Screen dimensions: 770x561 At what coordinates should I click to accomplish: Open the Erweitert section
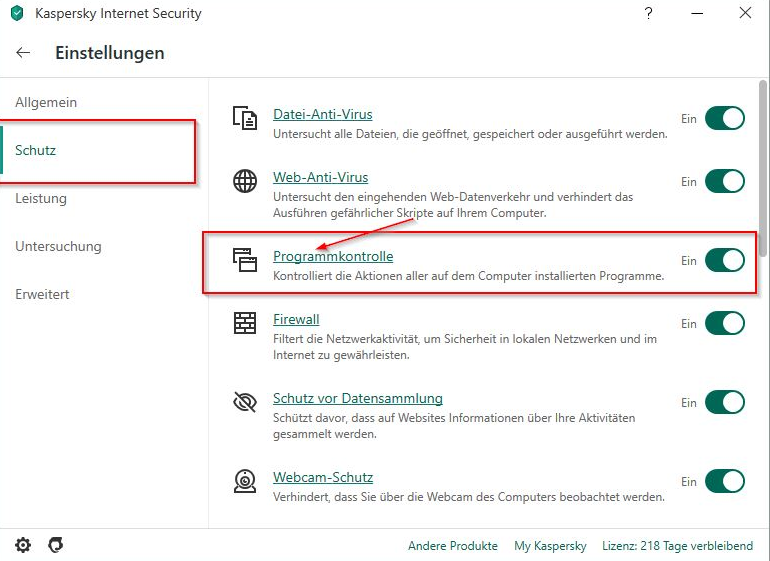(x=42, y=294)
